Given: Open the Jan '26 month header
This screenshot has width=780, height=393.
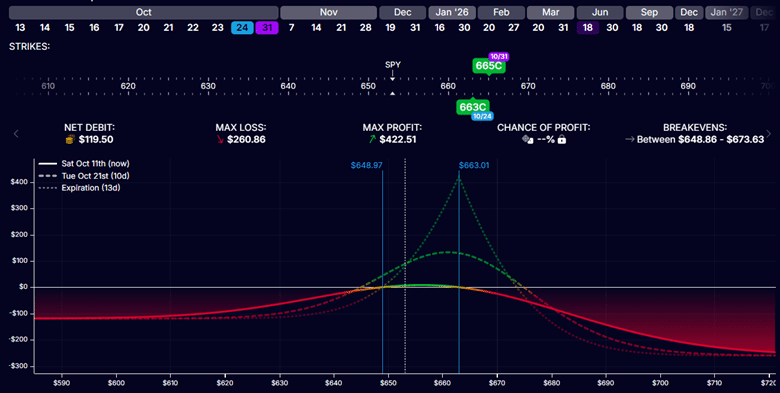Looking at the screenshot, I should pos(452,12).
